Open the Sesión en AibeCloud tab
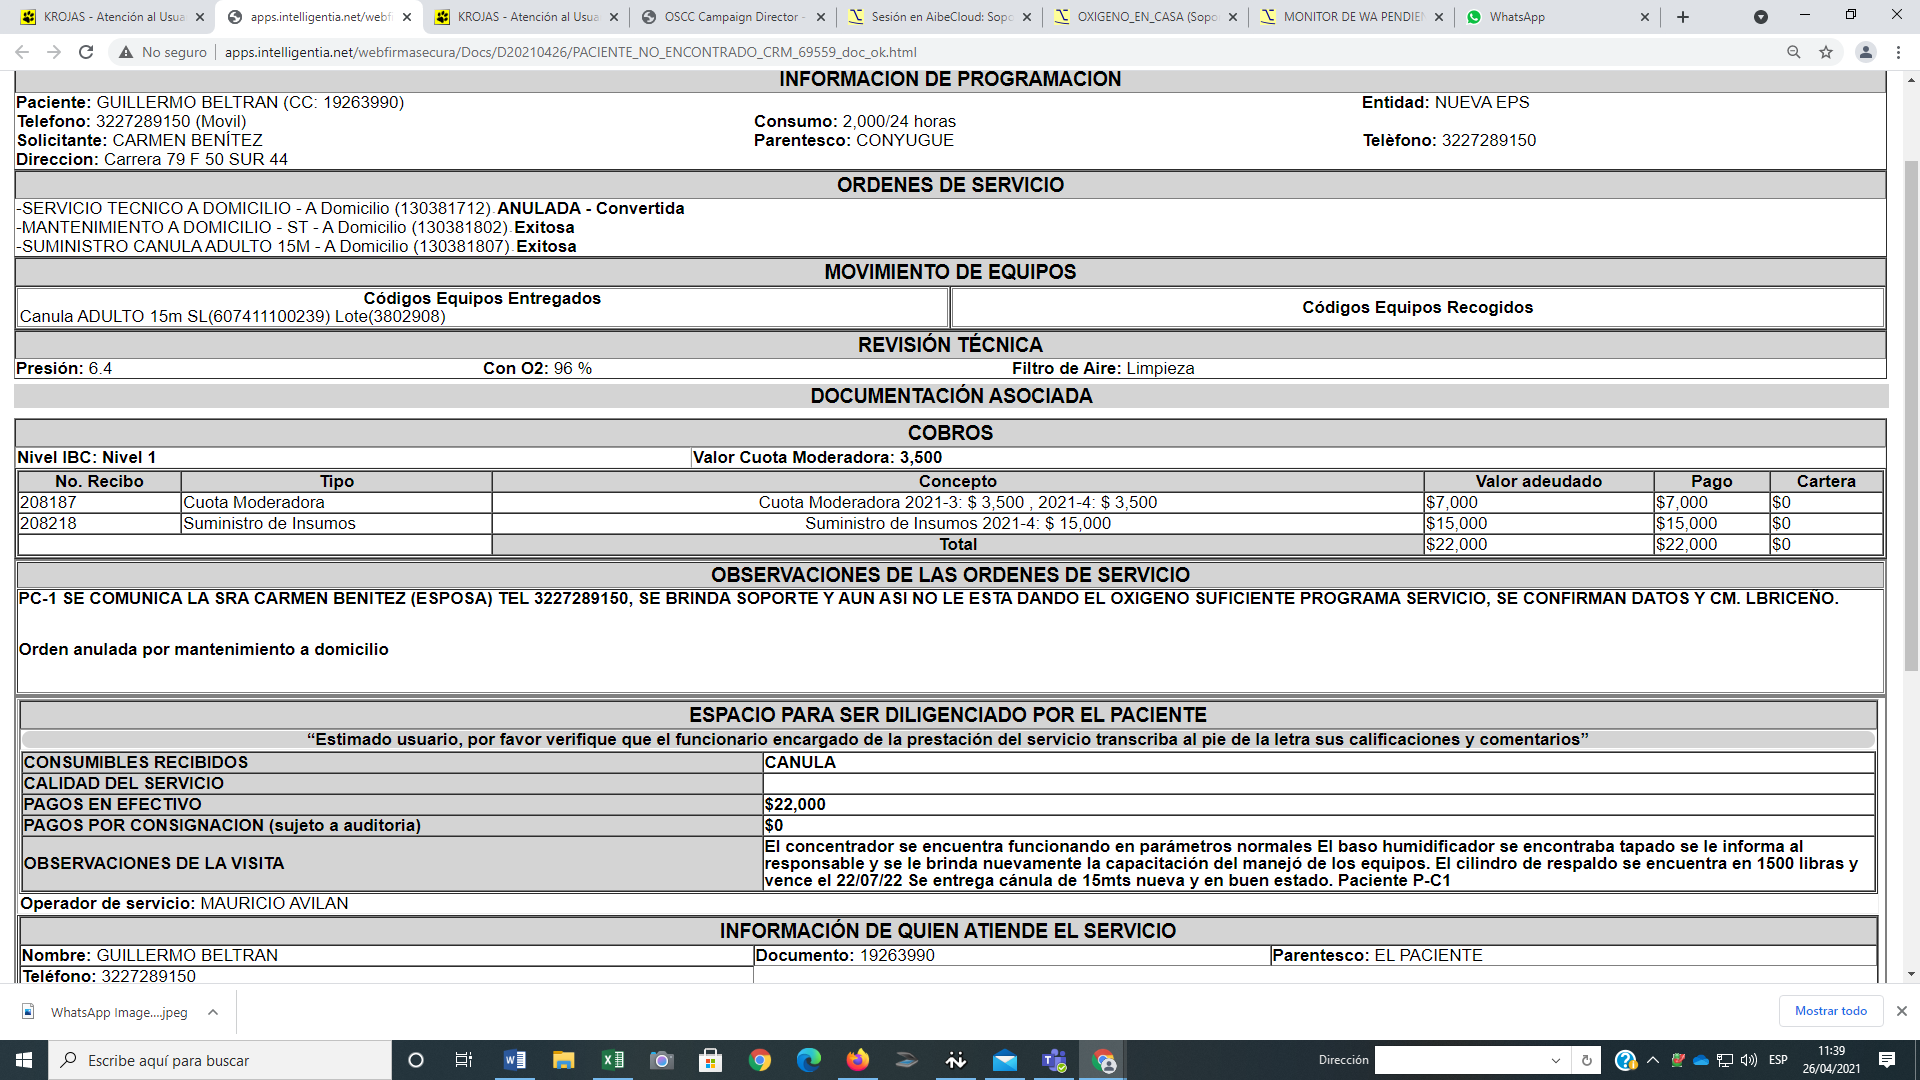1920x1080 pixels. tap(940, 17)
